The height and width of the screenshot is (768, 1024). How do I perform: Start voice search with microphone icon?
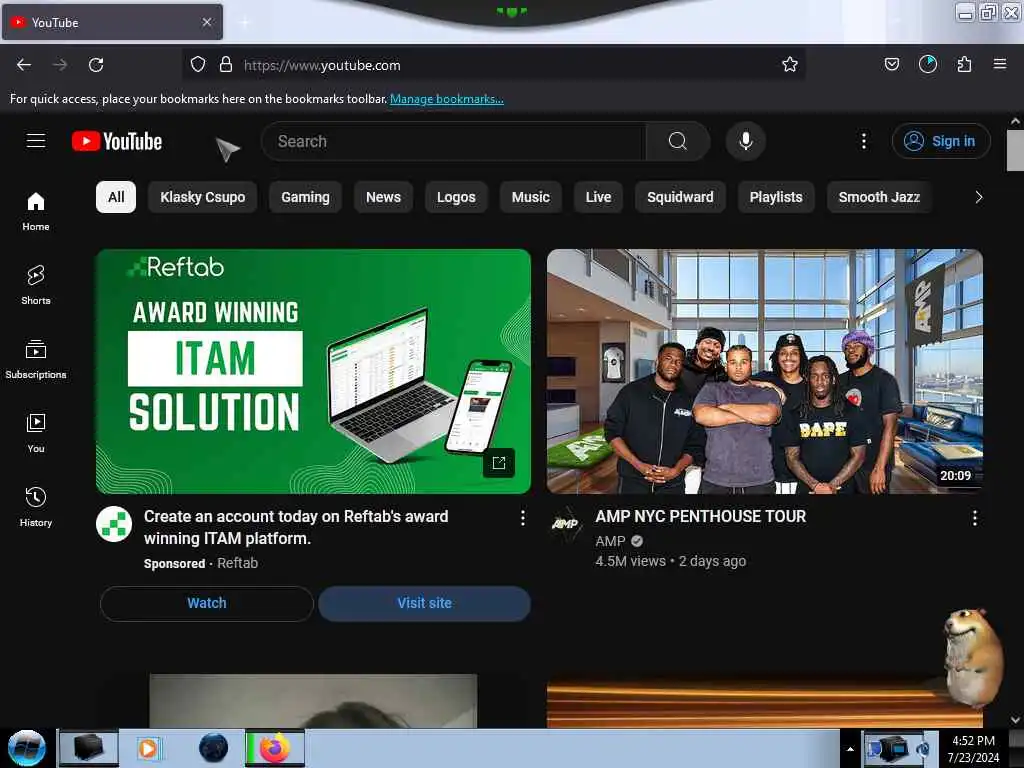[x=746, y=141]
